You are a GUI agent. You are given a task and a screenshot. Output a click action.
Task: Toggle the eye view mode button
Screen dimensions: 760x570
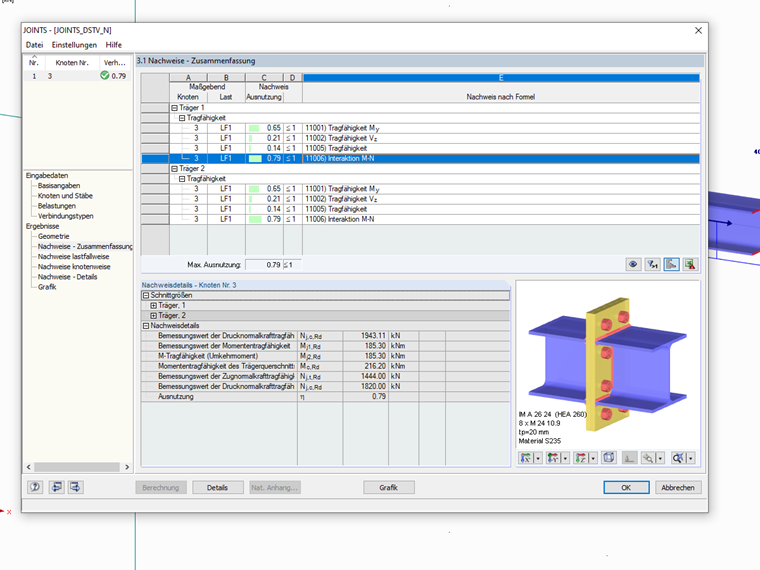(633, 265)
